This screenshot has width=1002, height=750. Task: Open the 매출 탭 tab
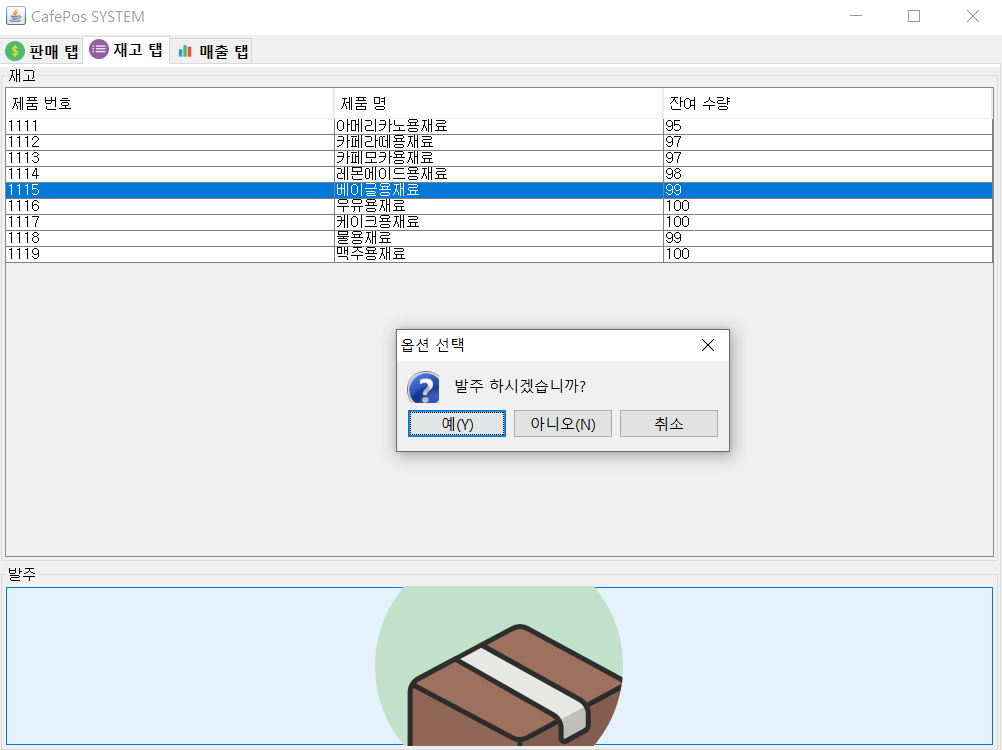[x=212, y=51]
